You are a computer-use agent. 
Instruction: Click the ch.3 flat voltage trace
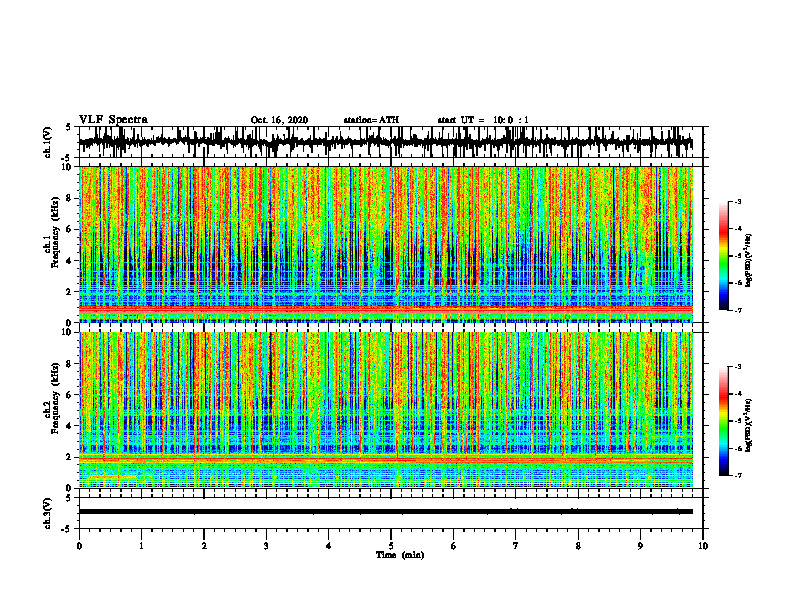385,512
